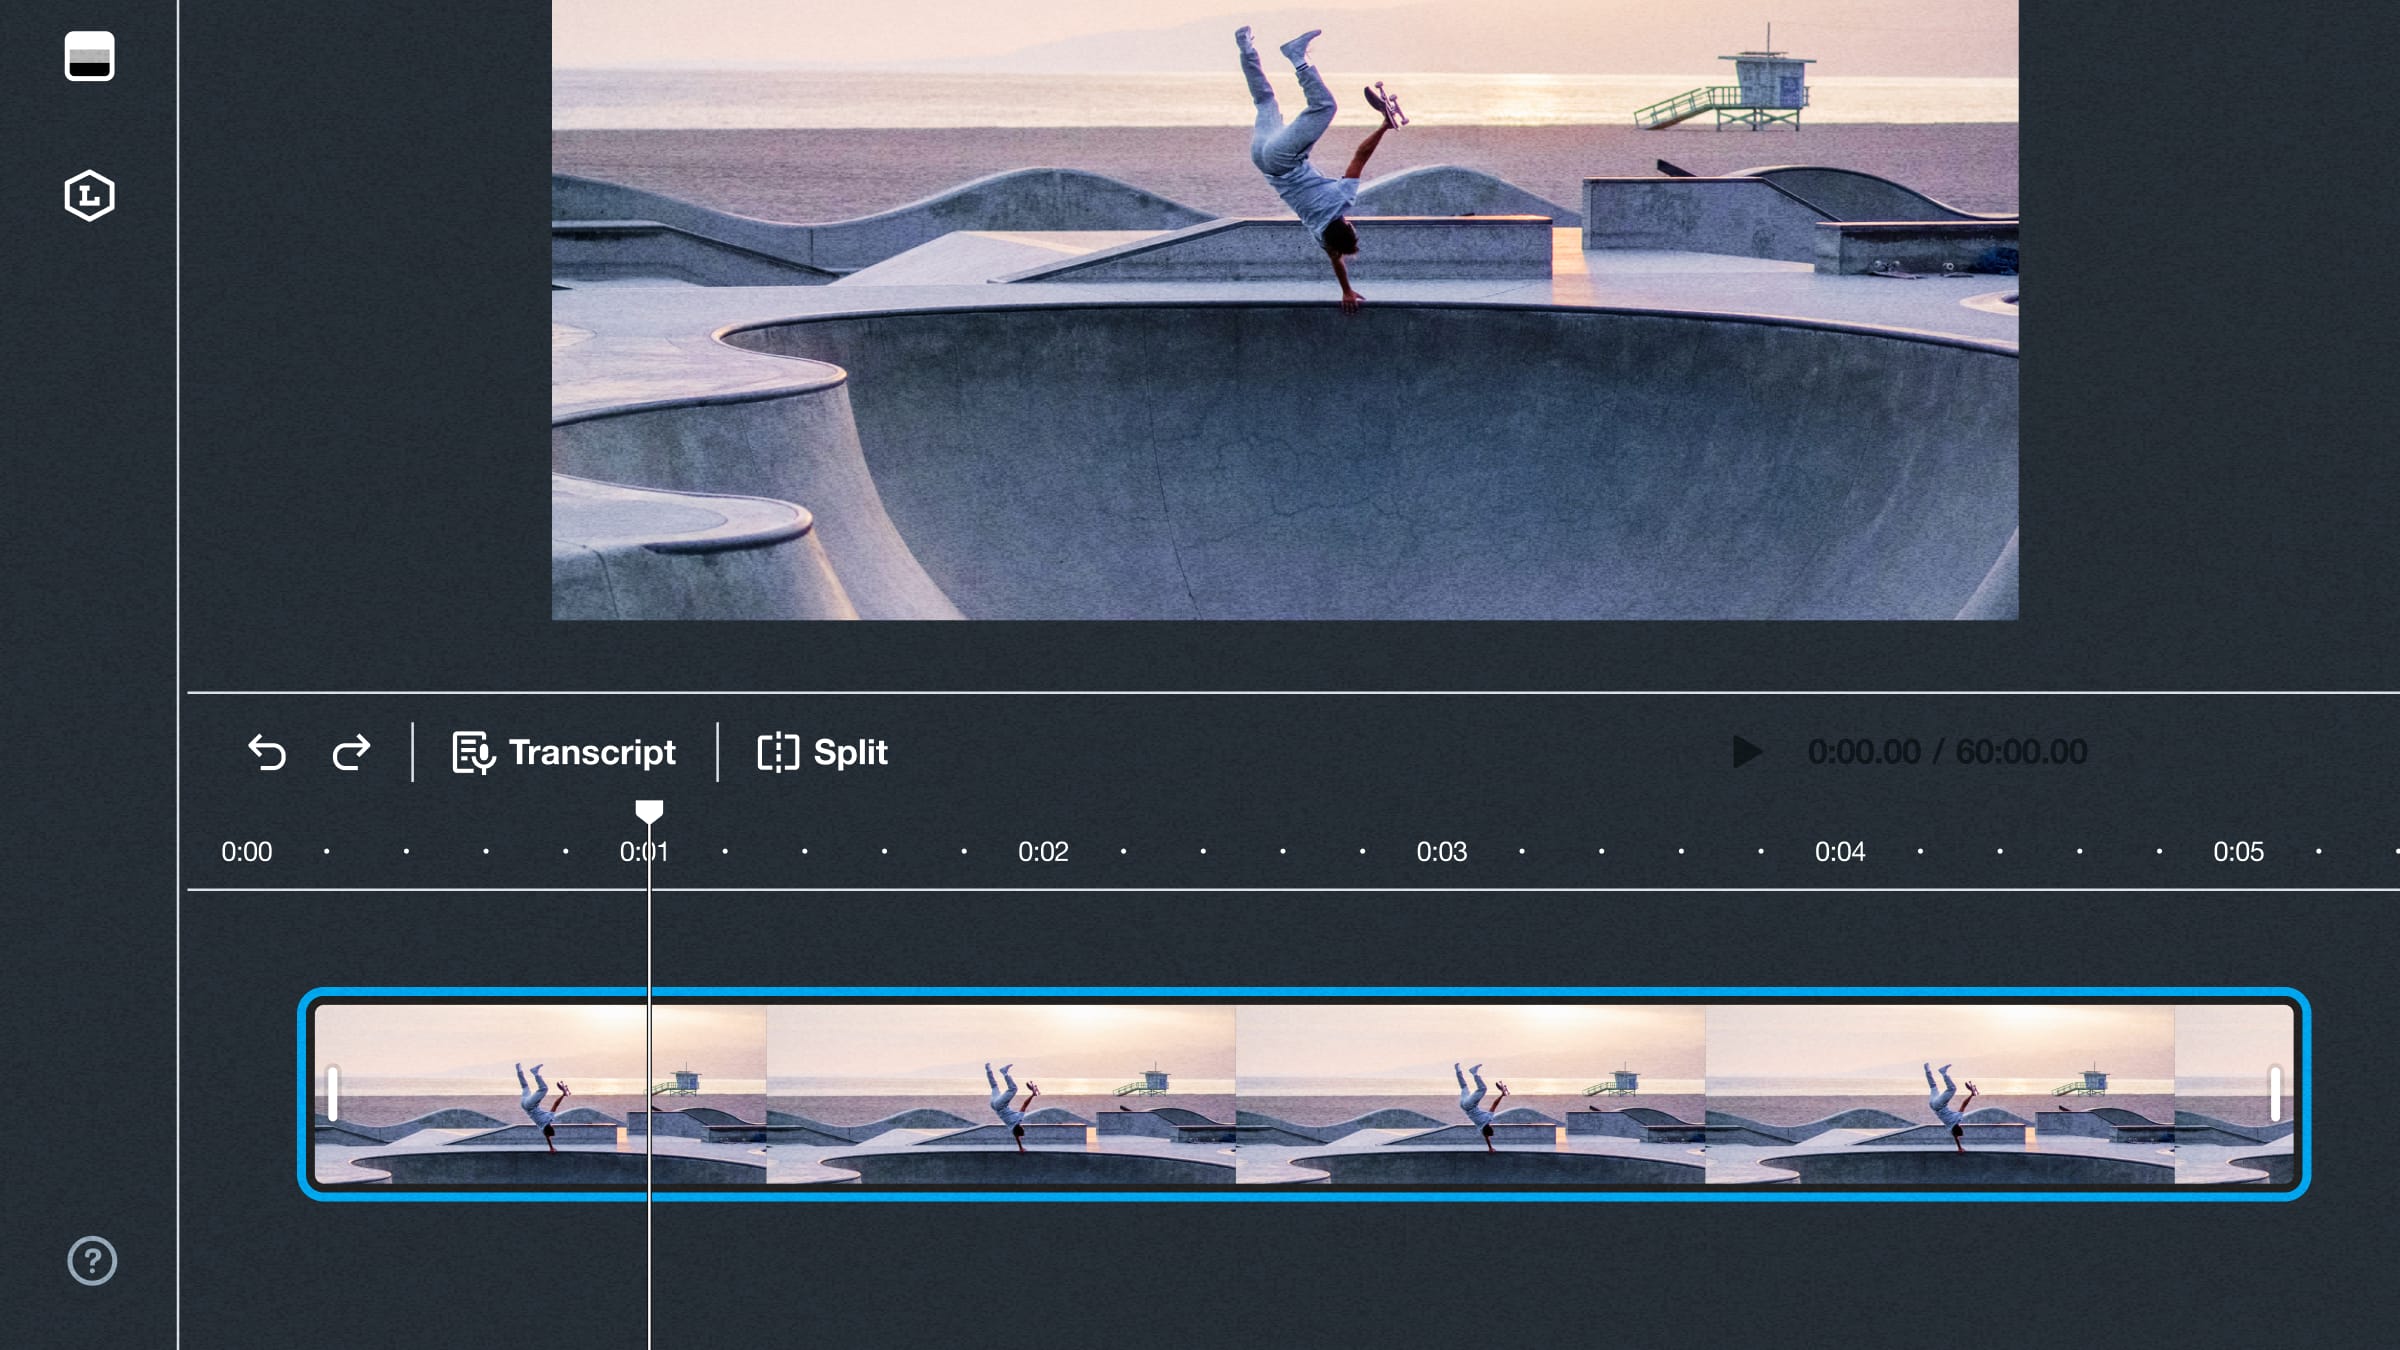Screen dimensions: 2400x1350
Task: Click the playhead handle at 0:01
Action: (x=649, y=811)
